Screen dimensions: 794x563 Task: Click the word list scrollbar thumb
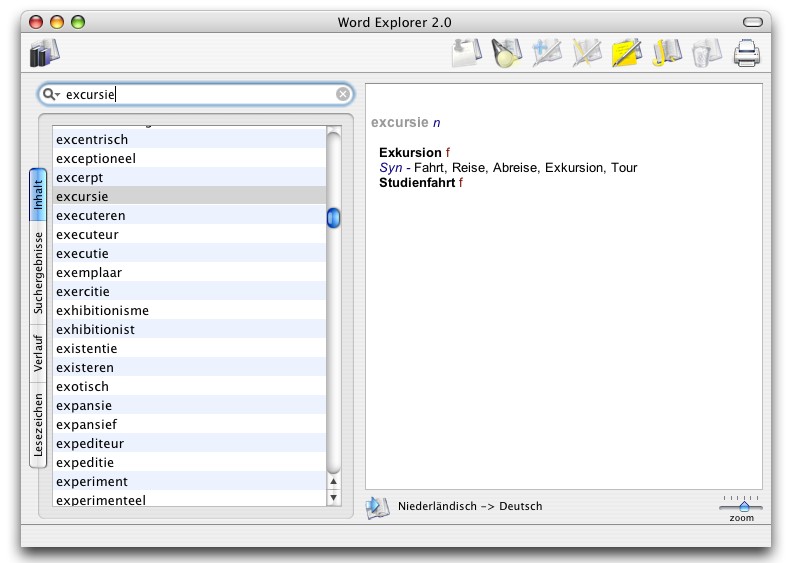[x=333, y=218]
